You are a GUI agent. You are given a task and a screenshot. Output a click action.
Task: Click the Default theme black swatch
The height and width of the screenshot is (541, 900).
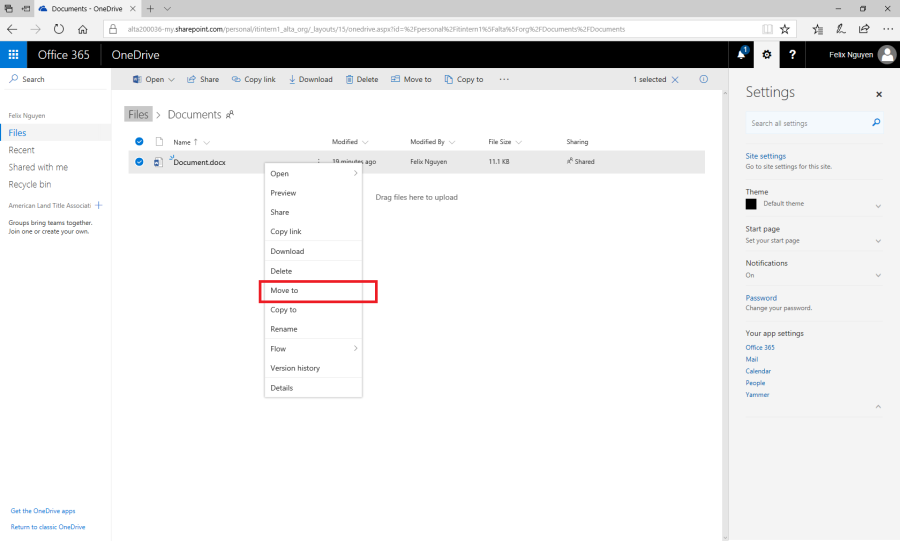click(751, 204)
